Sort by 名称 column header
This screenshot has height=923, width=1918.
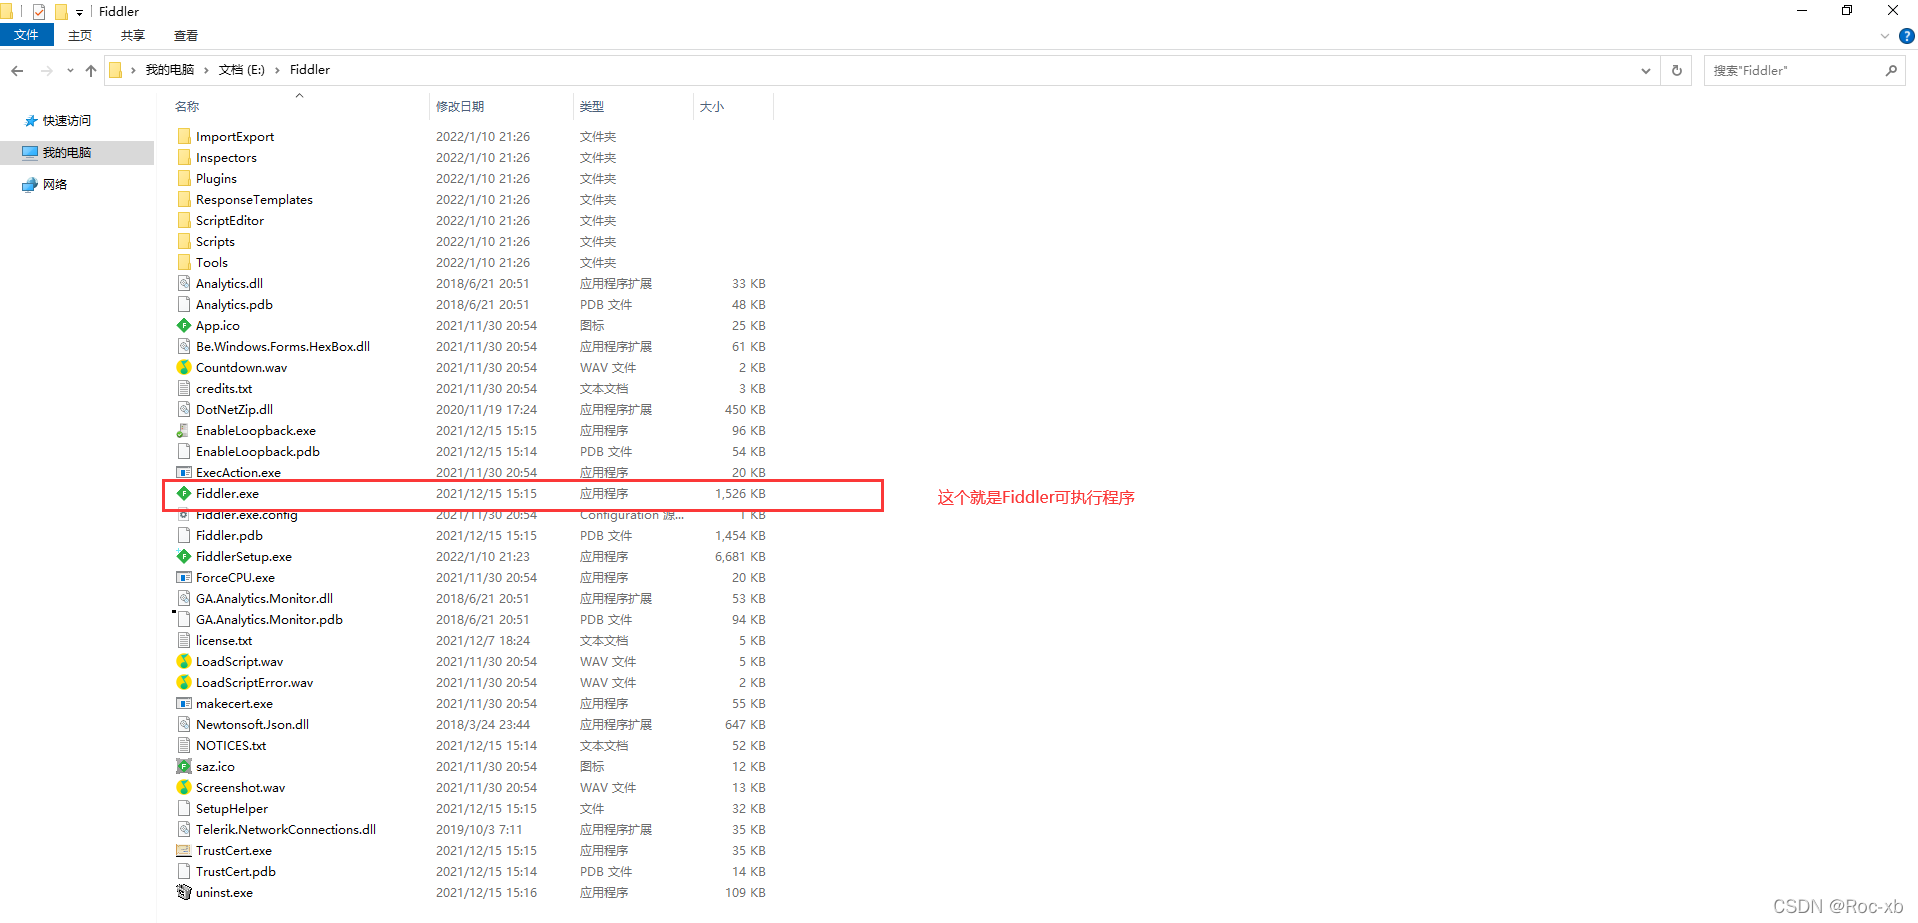coord(187,106)
